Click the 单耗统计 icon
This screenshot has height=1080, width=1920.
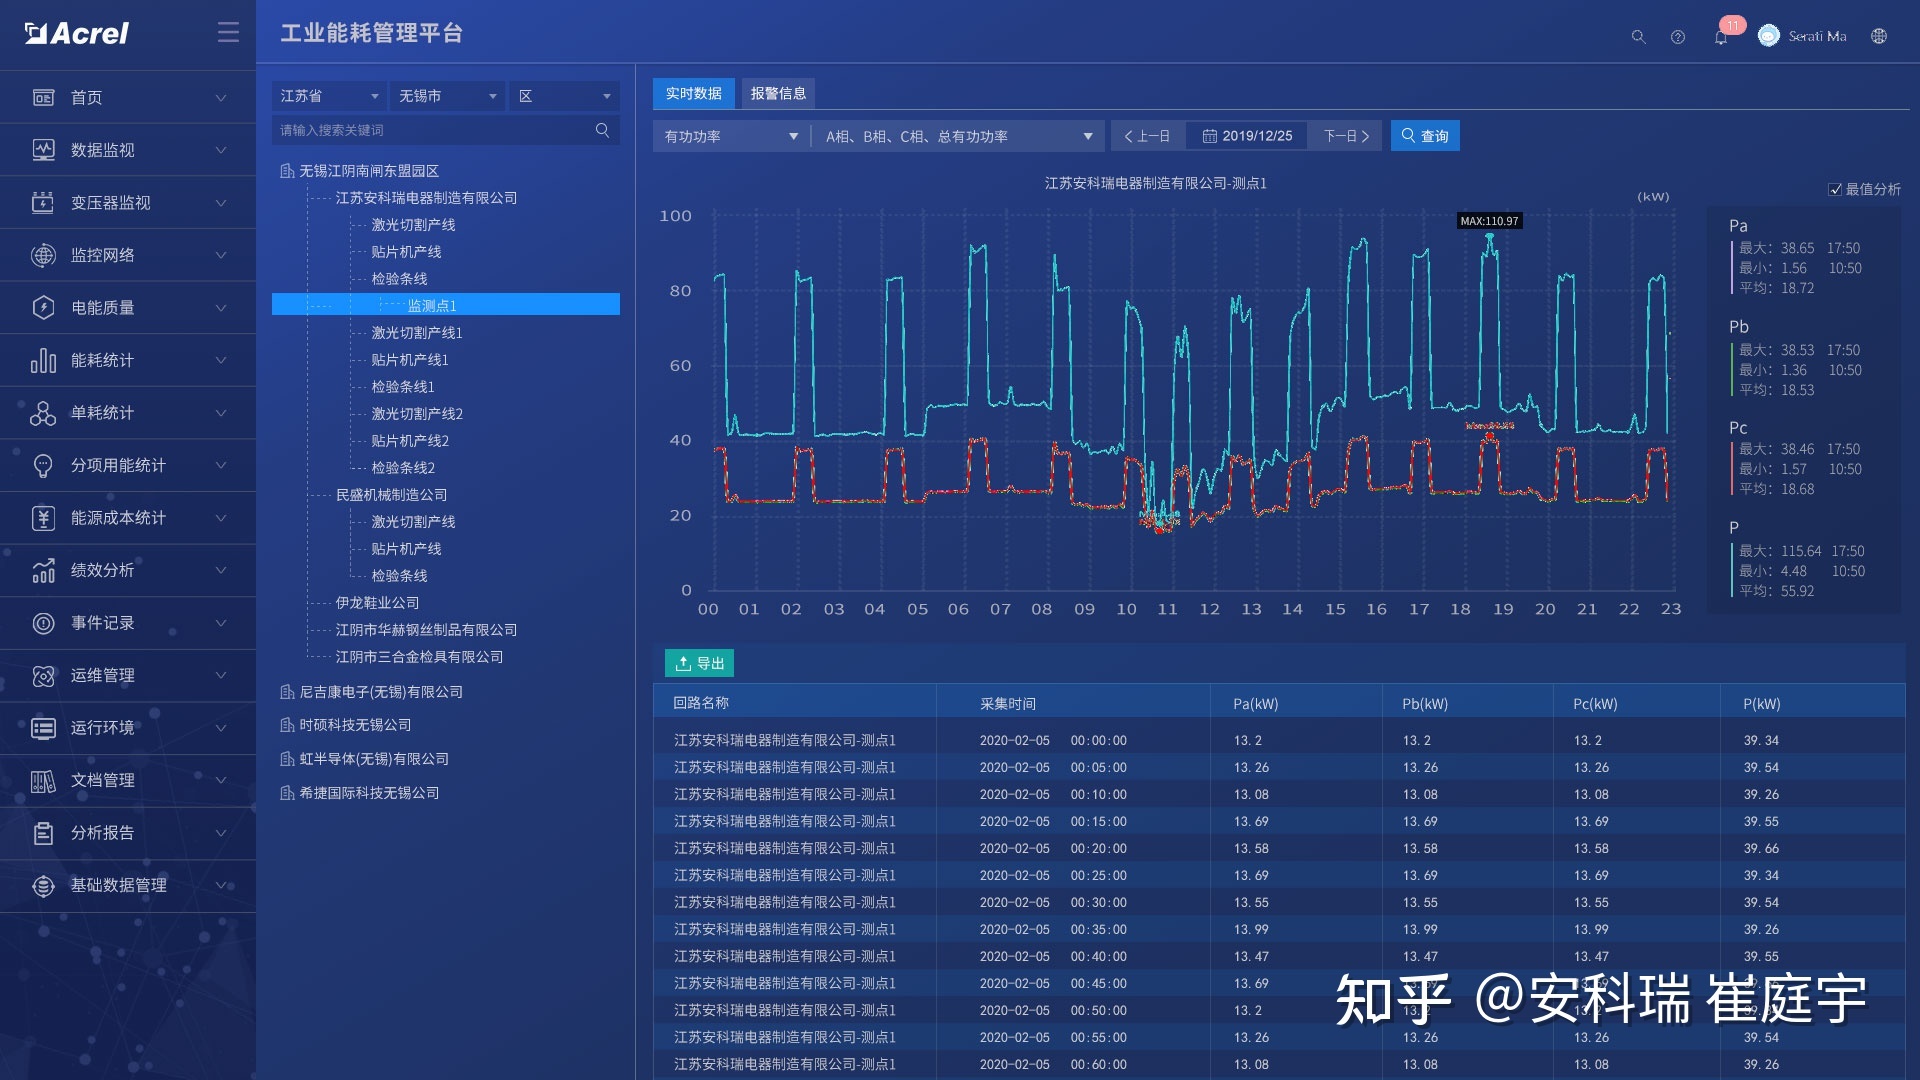point(43,413)
